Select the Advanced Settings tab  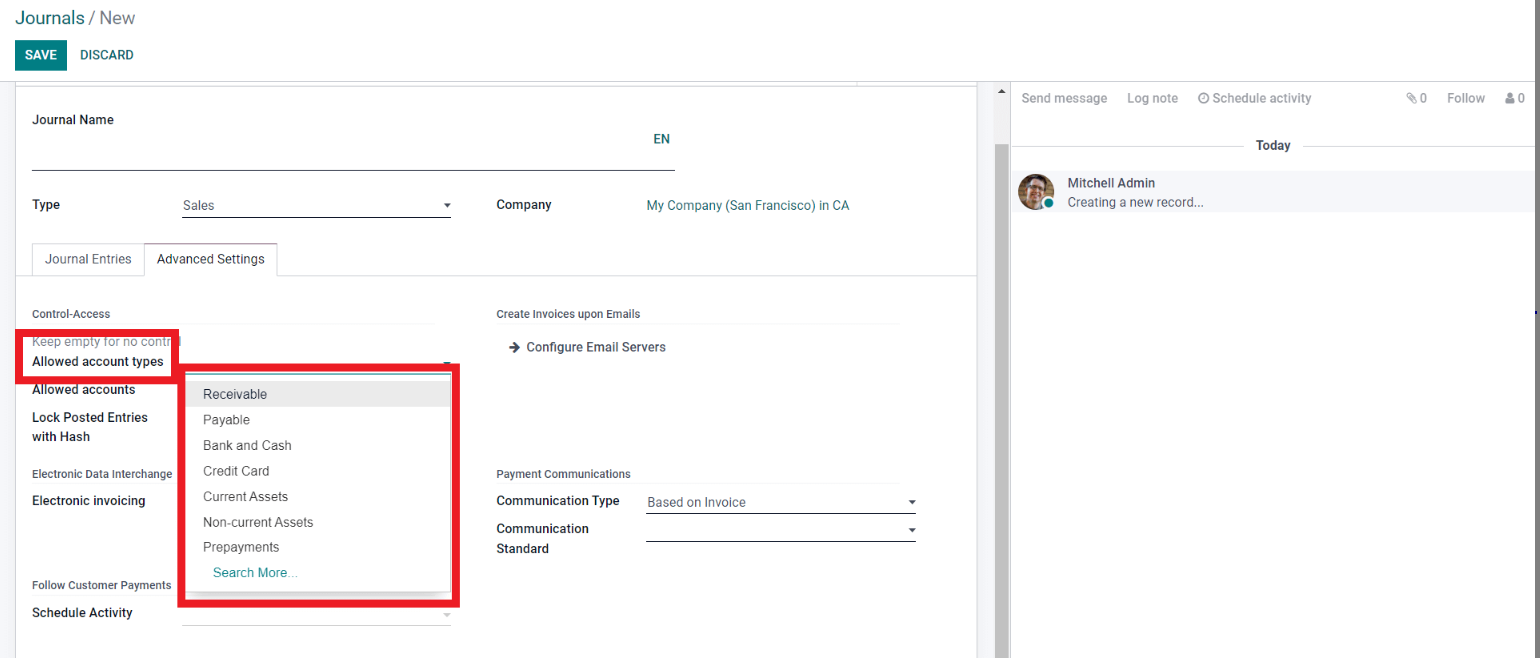point(211,259)
